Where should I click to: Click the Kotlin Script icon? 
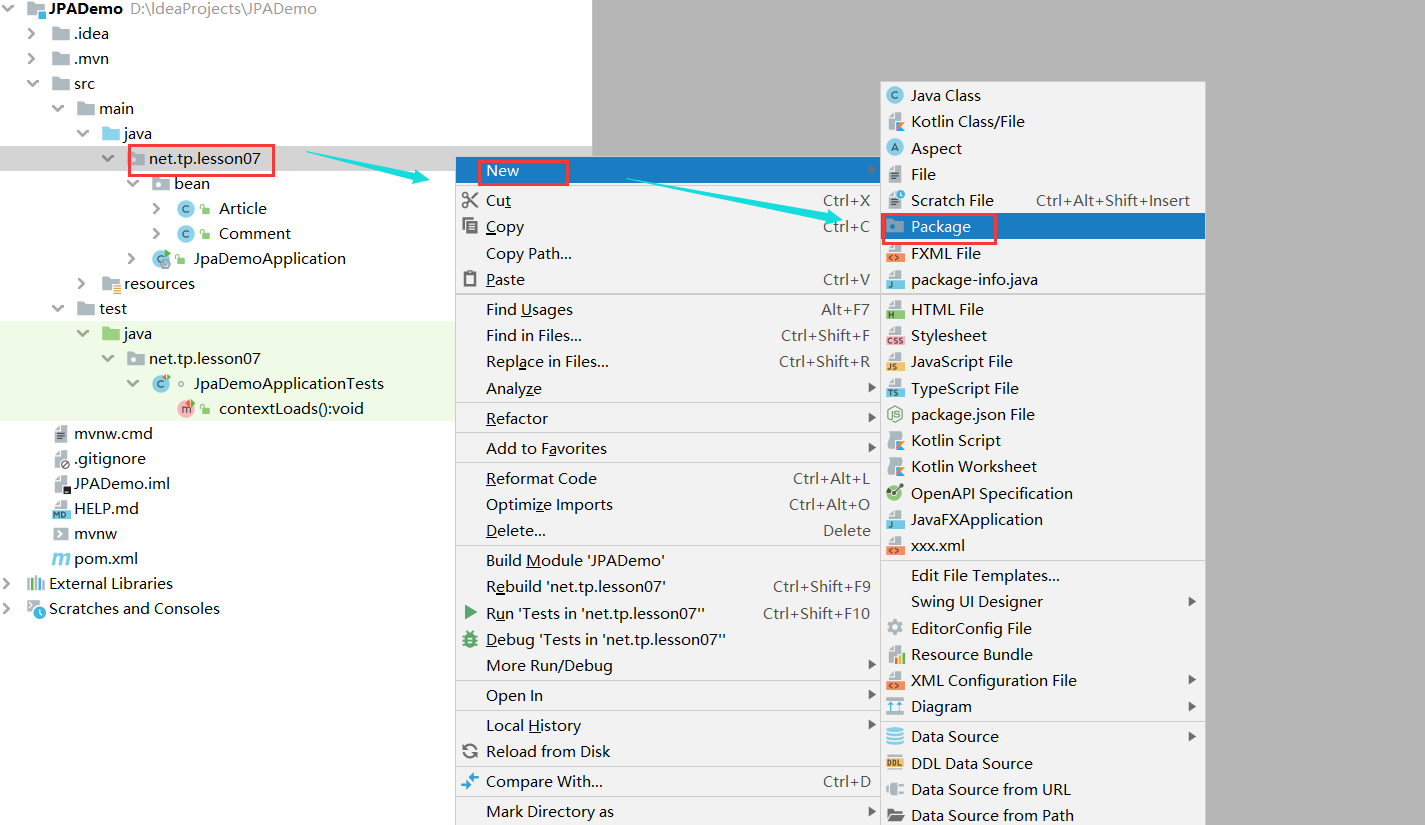tap(895, 440)
